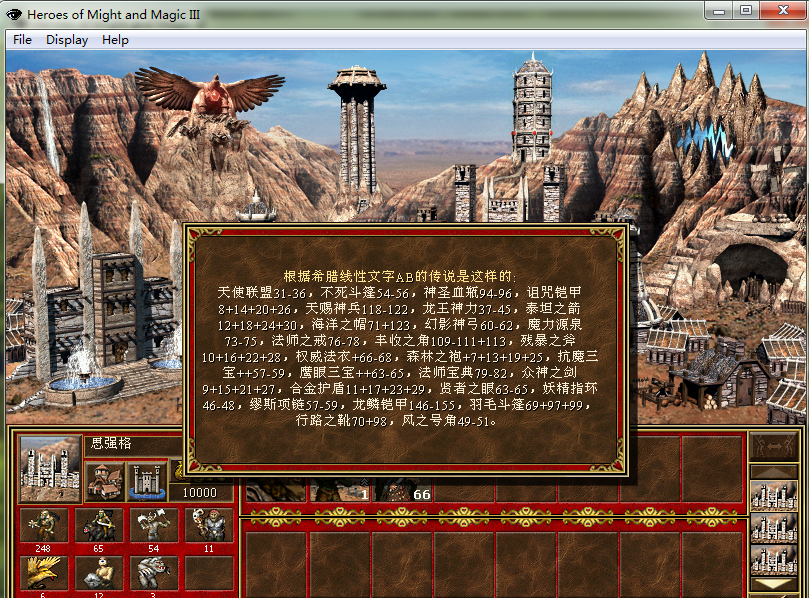This screenshot has height=598, width=809.
Task: Click the tall pillar tower with flat top
Action: pos(357,132)
